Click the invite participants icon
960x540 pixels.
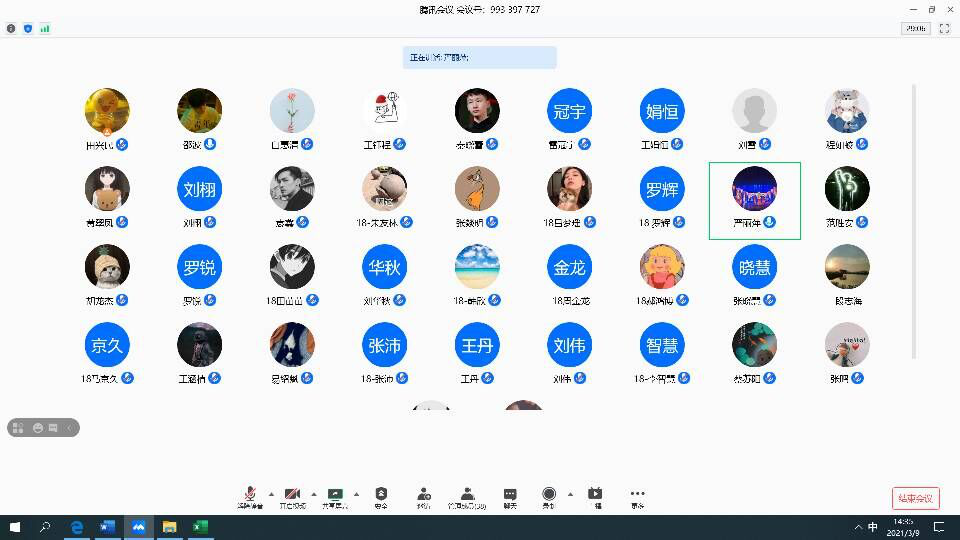pos(424,494)
